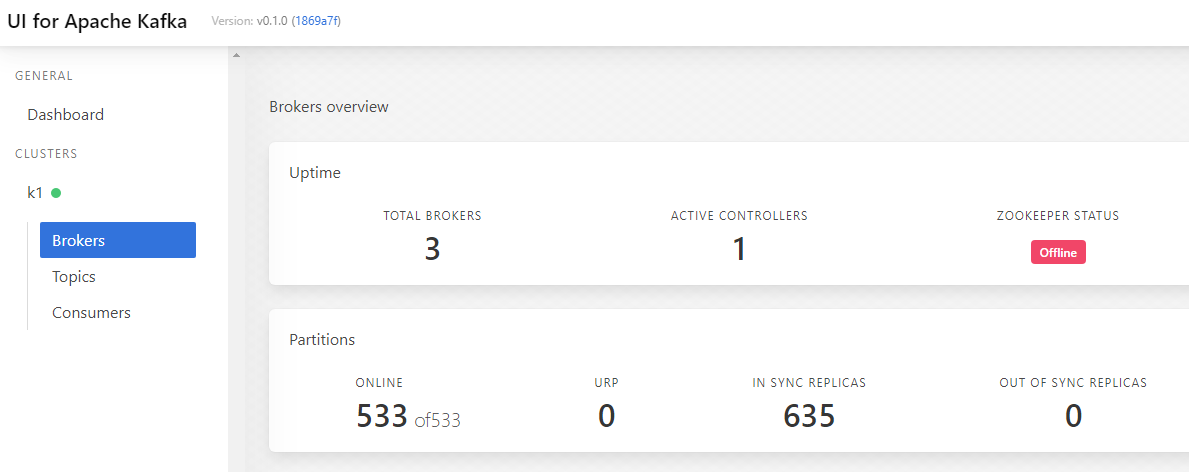Click the Online partitions number 533

tap(382, 416)
